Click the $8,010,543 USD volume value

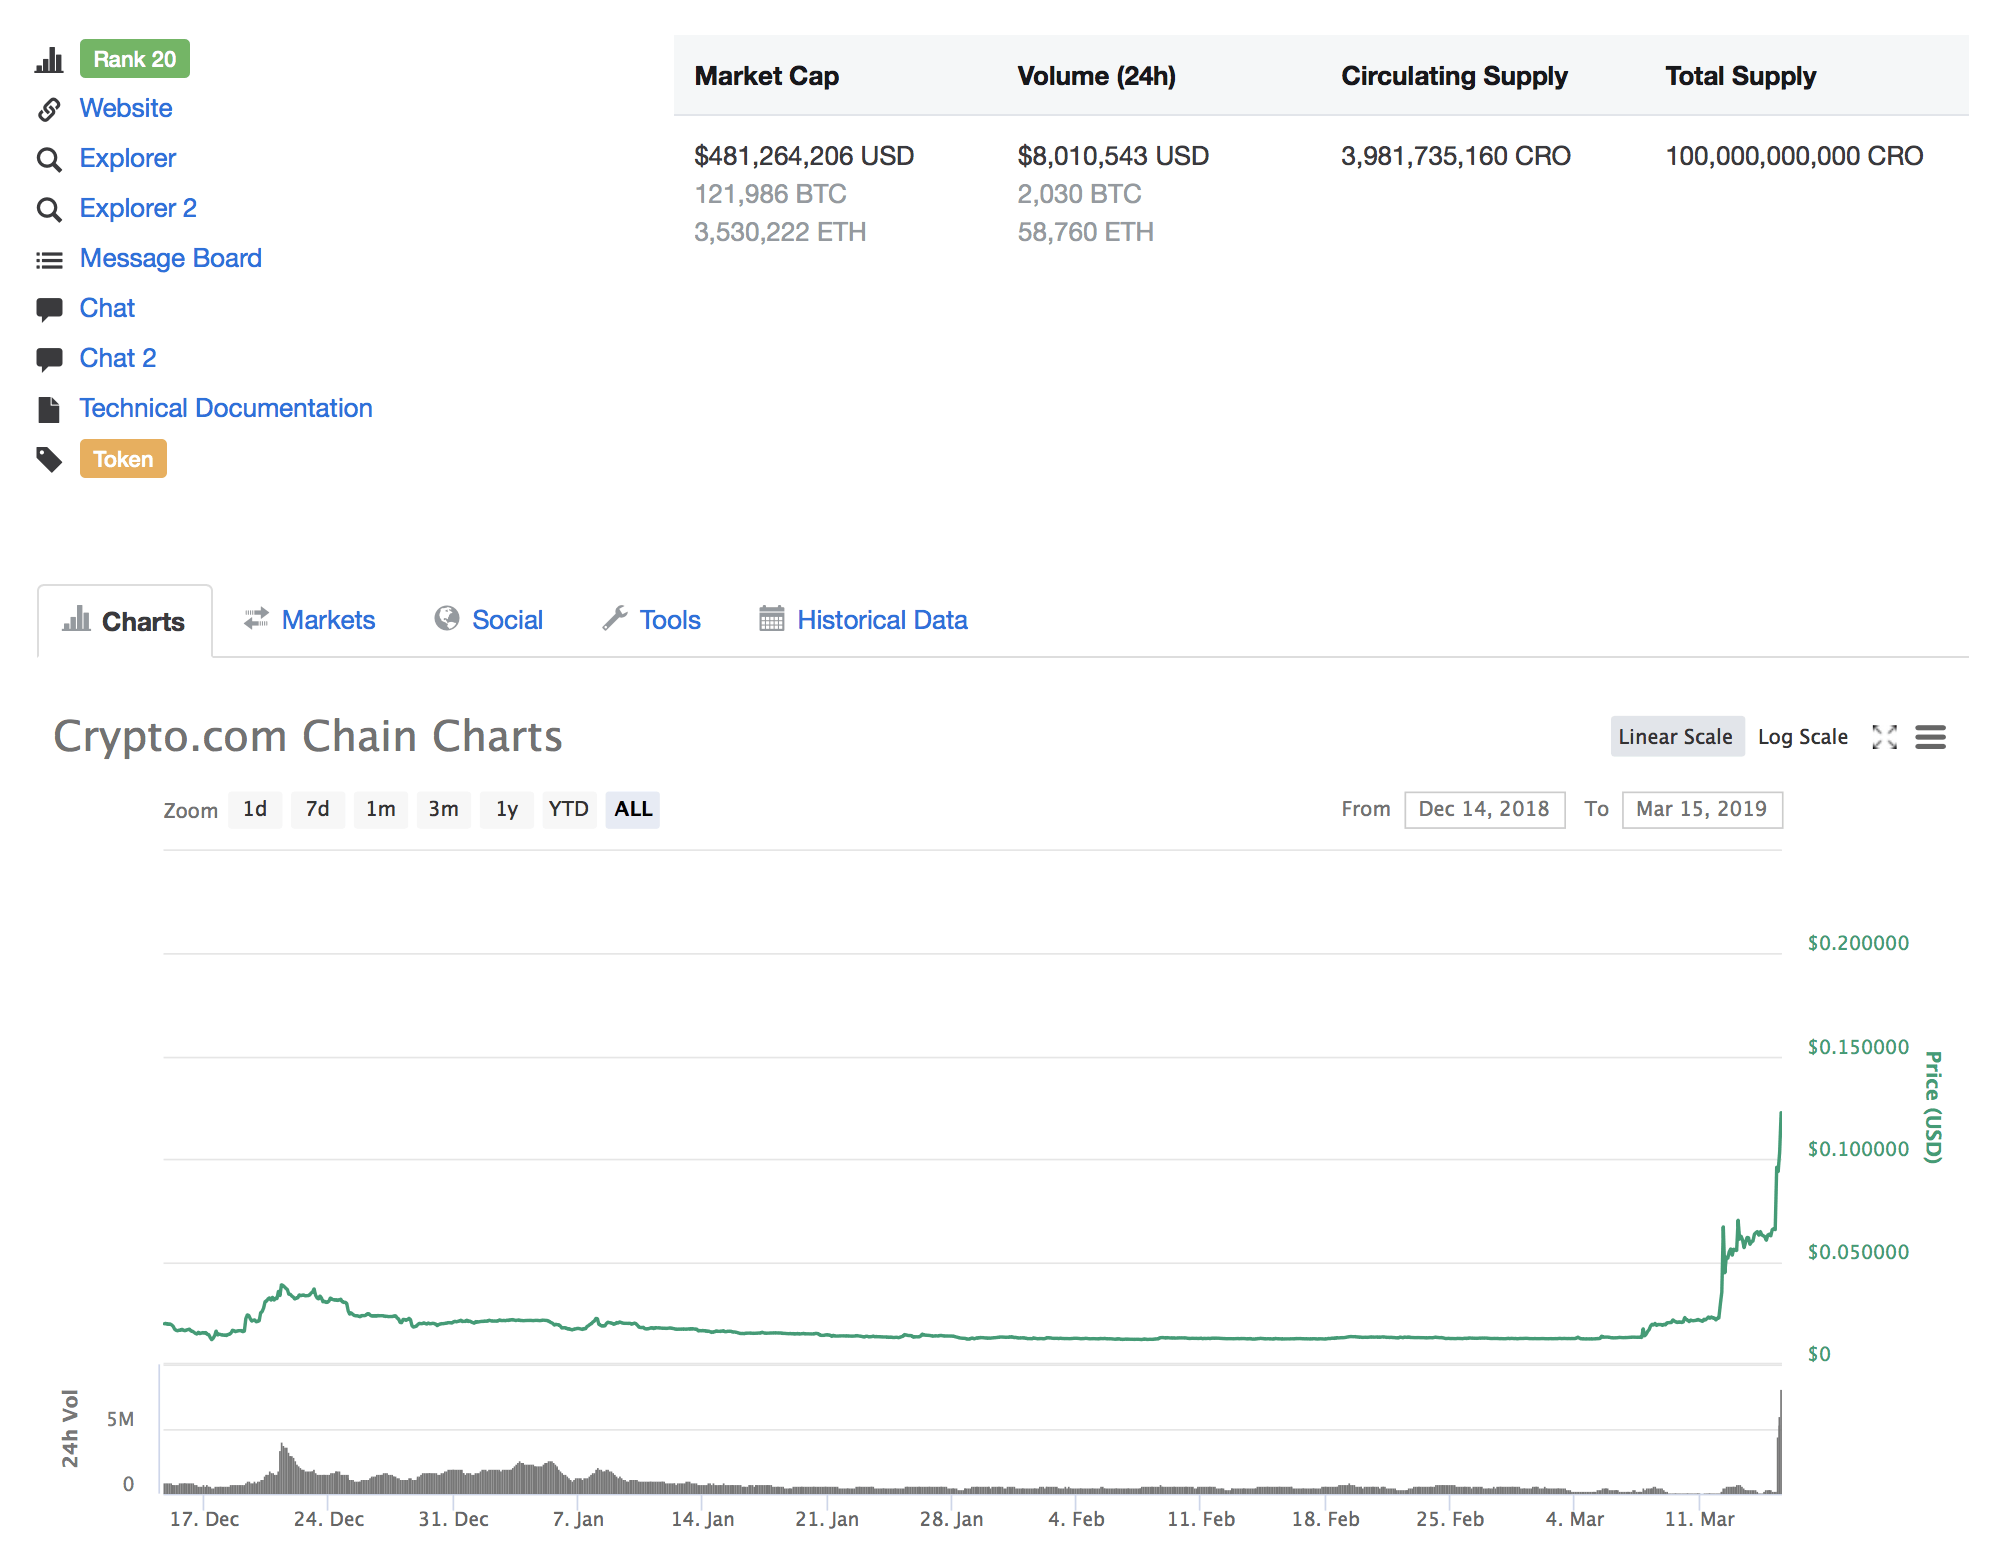(x=1114, y=156)
